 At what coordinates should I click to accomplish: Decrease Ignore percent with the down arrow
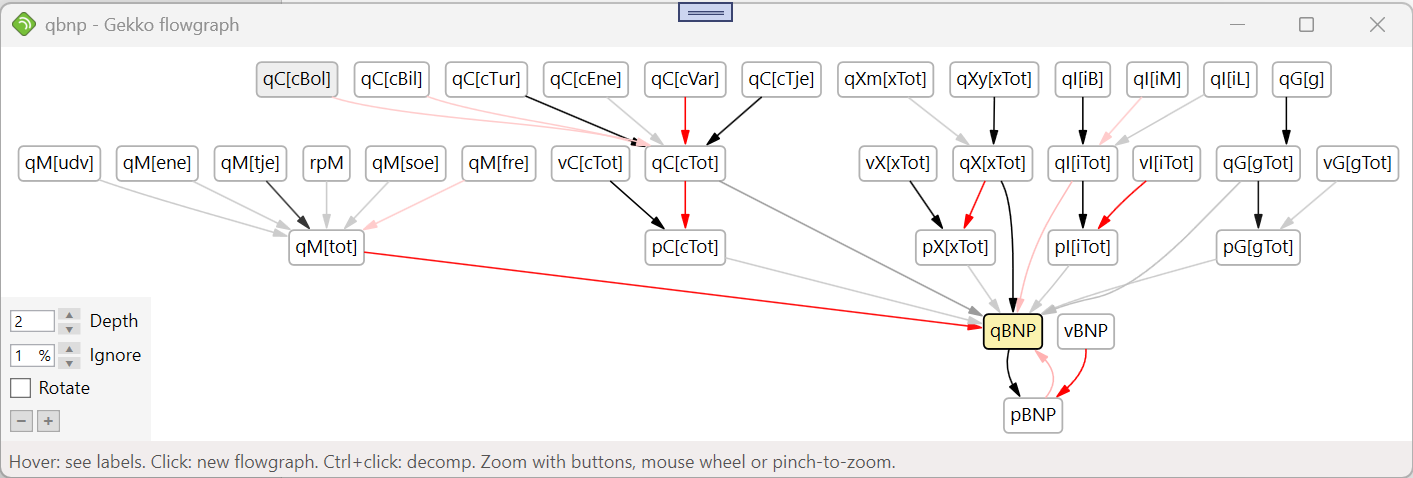click(x=69, y=362)
